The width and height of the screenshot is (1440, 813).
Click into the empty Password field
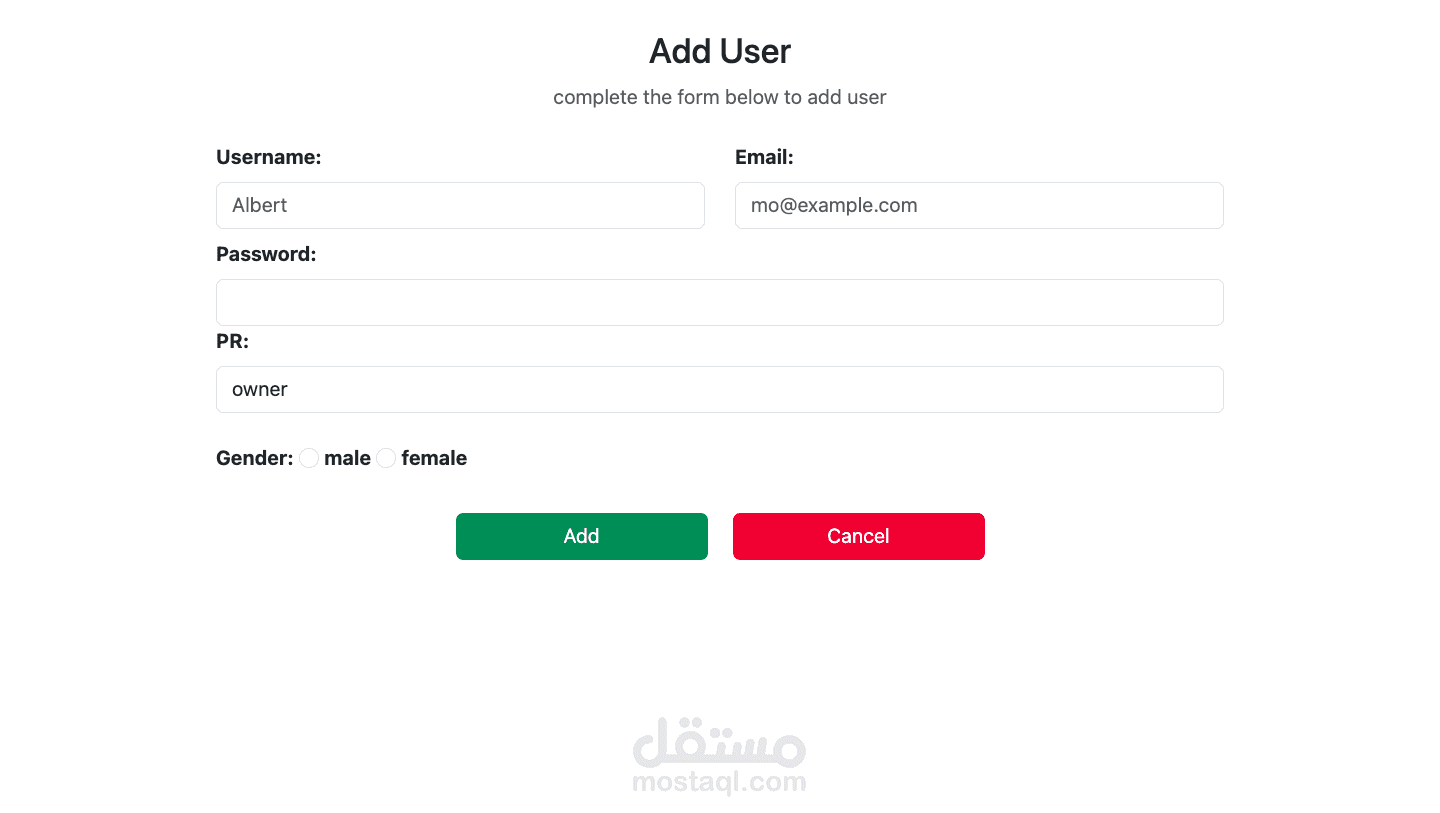(720, 302)
